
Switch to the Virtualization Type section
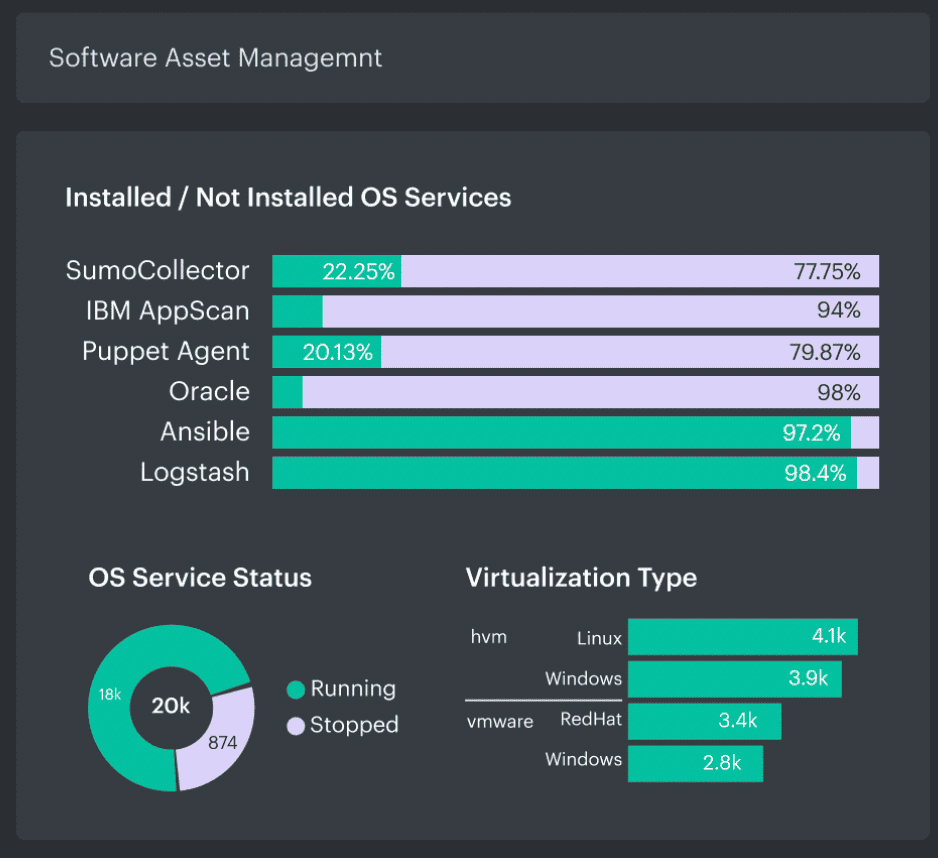tap(581, 578)
